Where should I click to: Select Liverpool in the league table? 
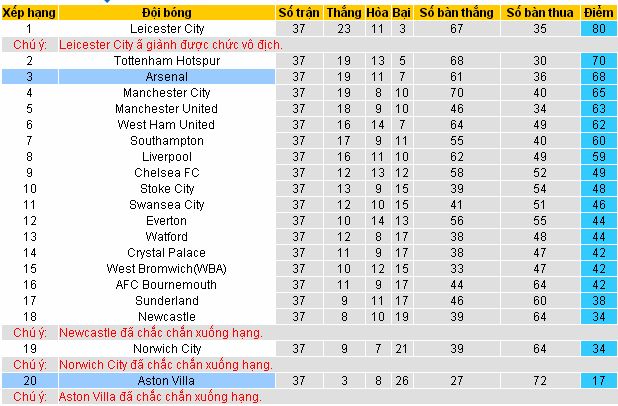click(166, 157)
